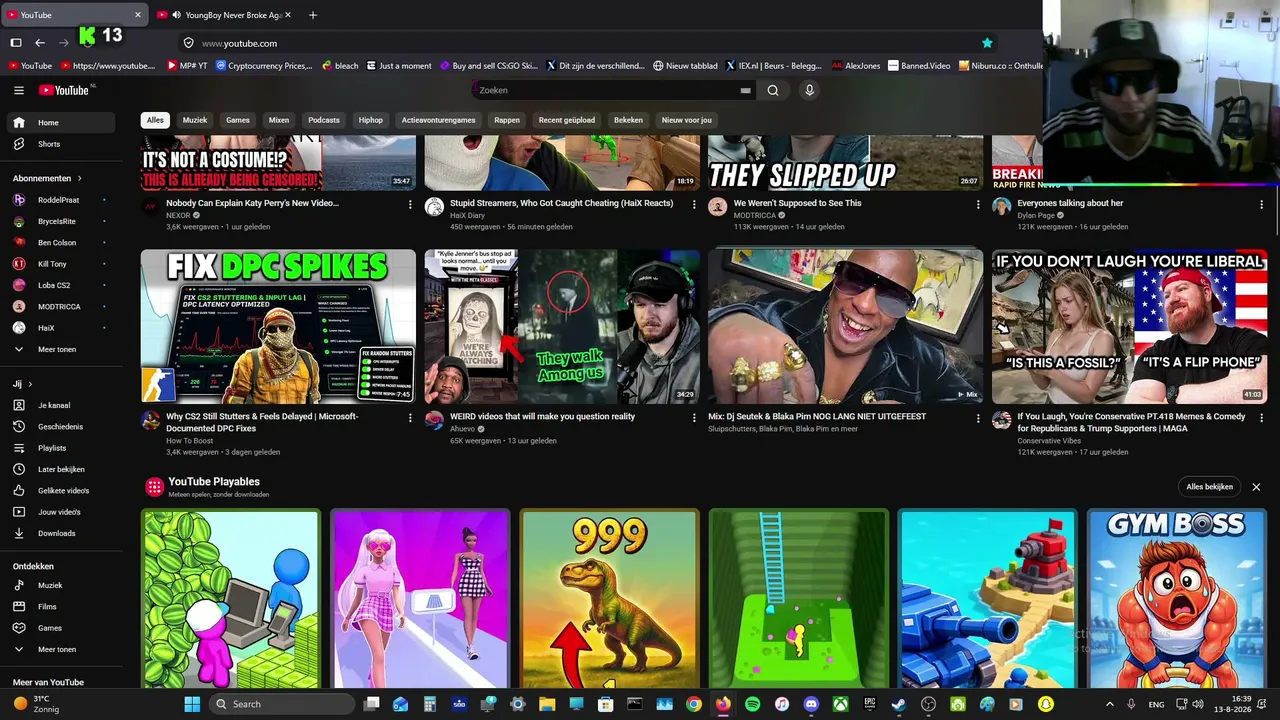Screen dimensions: 1280x720
Task: Open the YouTube hamburger guide menu
Action: coord(19,90)
